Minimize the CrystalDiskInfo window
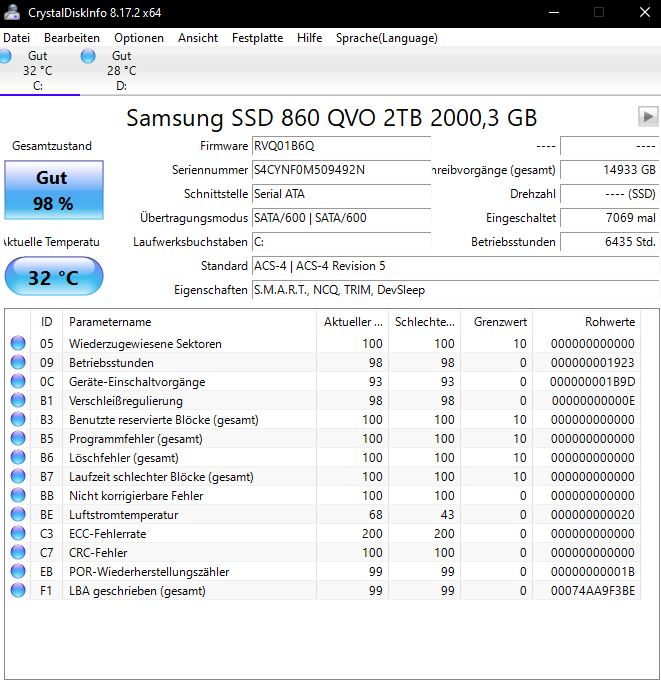The height and width of the screenshot is (685, 661). (554, 12)
